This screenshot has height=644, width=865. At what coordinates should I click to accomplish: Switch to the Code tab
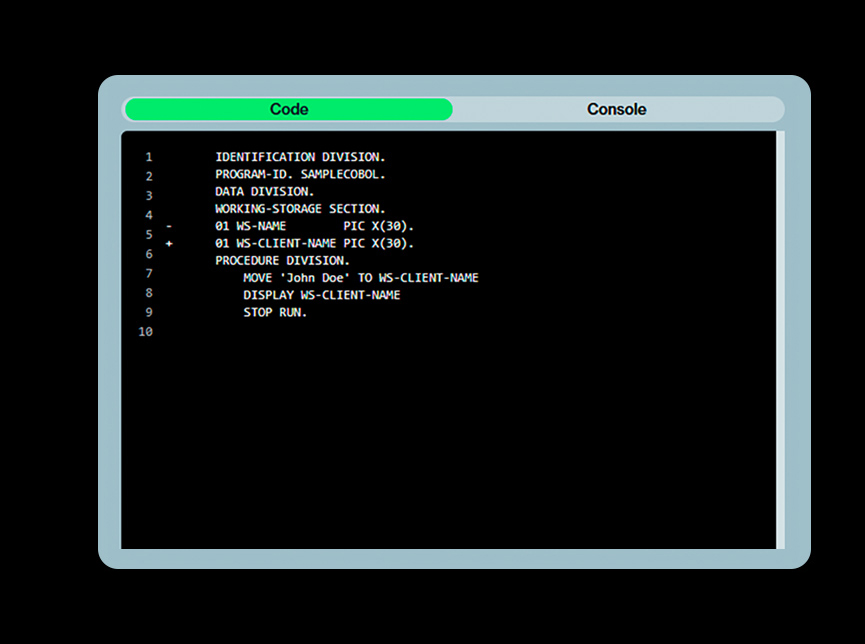click(x=289, y=109)
